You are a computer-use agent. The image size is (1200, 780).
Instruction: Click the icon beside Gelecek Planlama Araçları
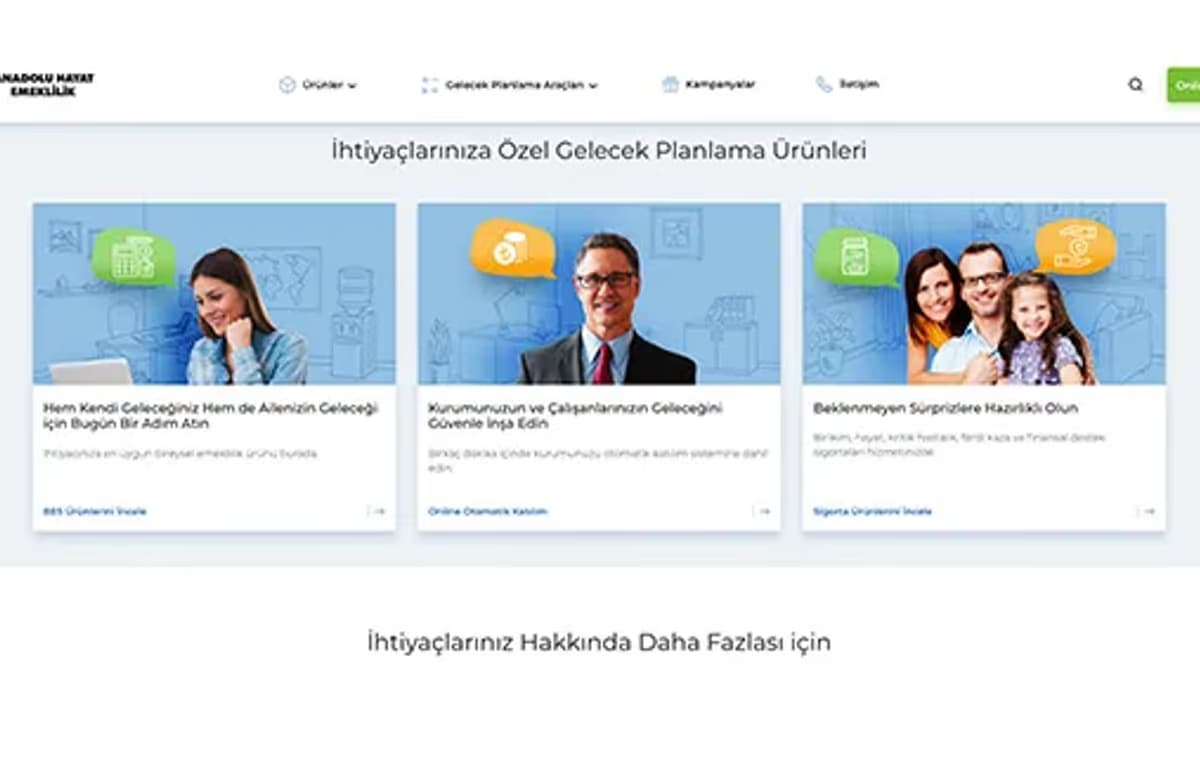pyautogui.click(x=430, y=85)
